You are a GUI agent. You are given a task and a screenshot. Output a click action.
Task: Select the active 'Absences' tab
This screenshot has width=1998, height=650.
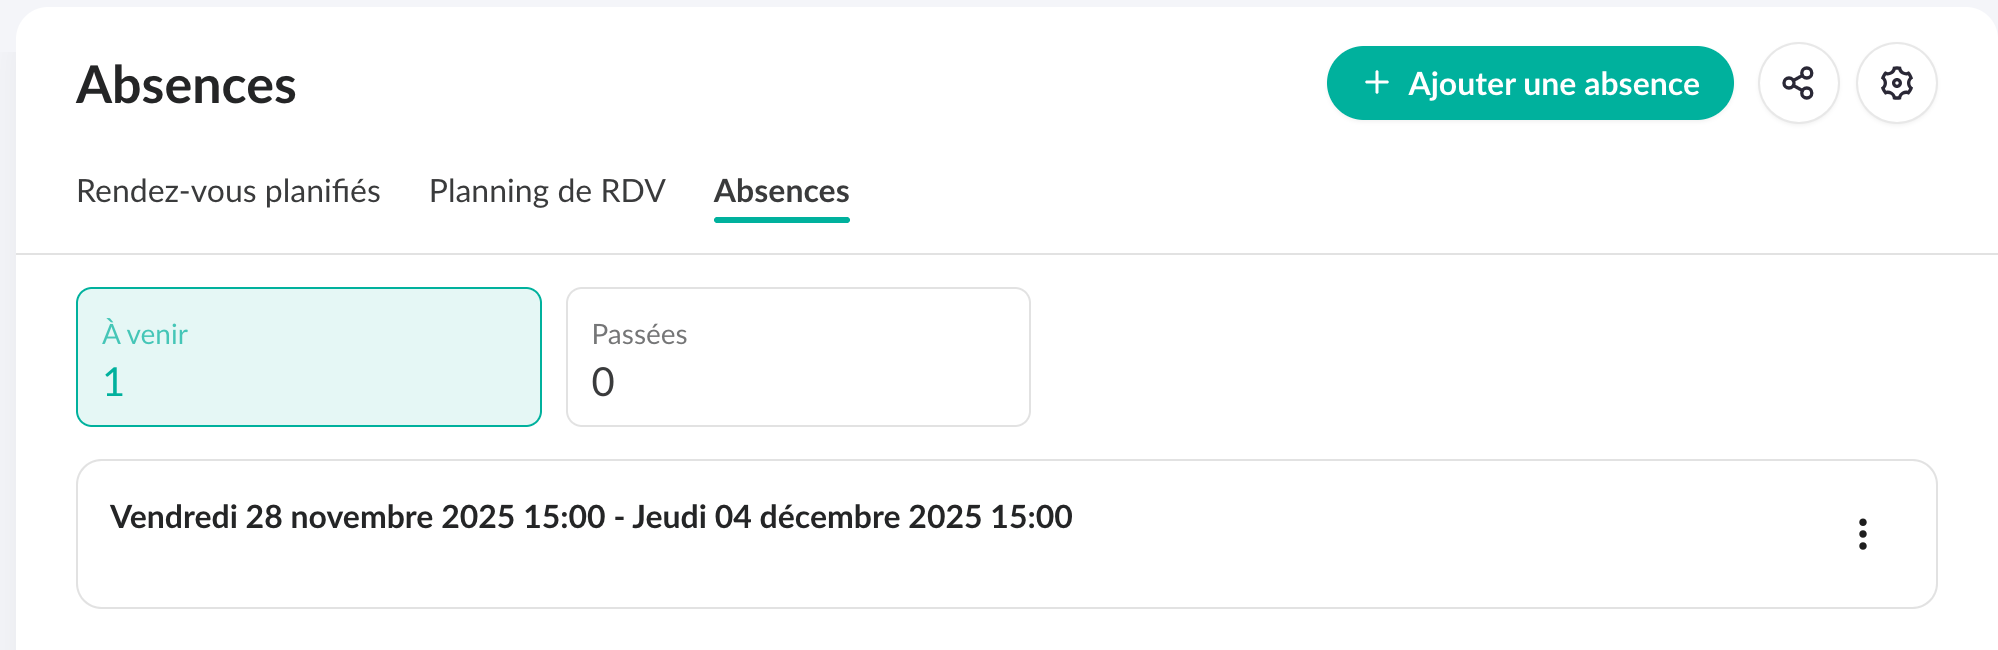pos(781,191)
